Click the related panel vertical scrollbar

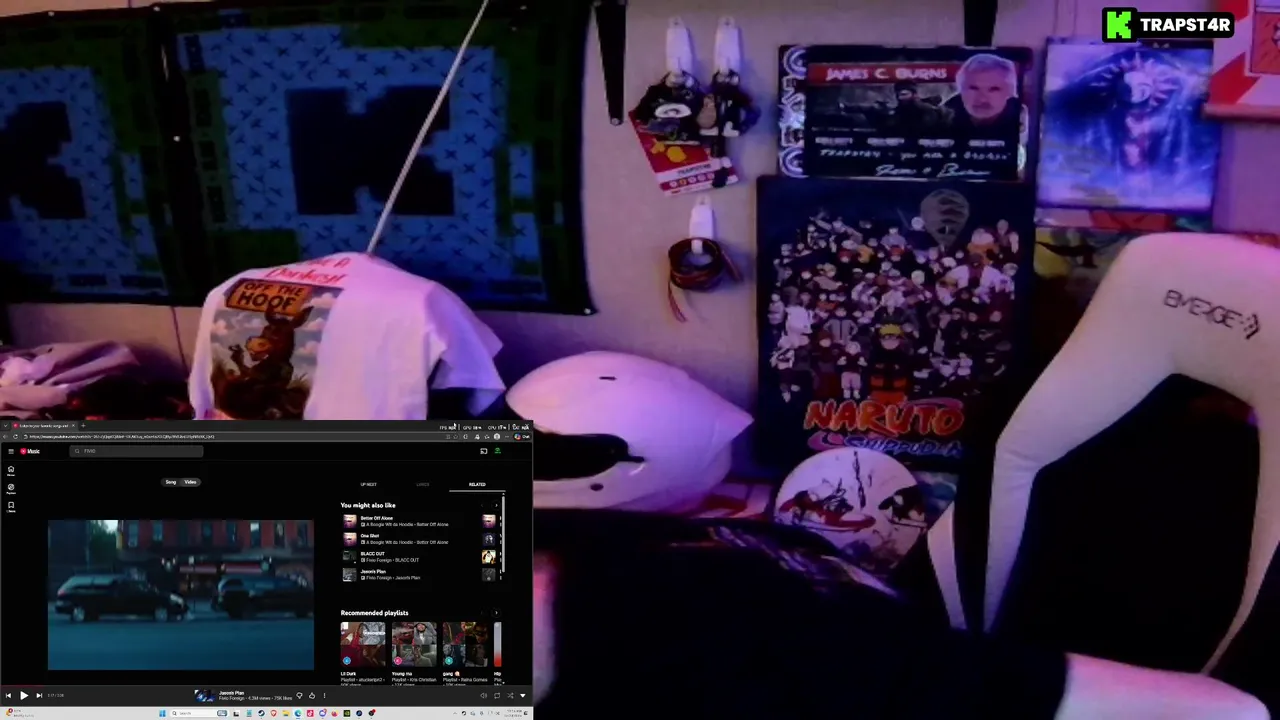click(x=503, y=535)
